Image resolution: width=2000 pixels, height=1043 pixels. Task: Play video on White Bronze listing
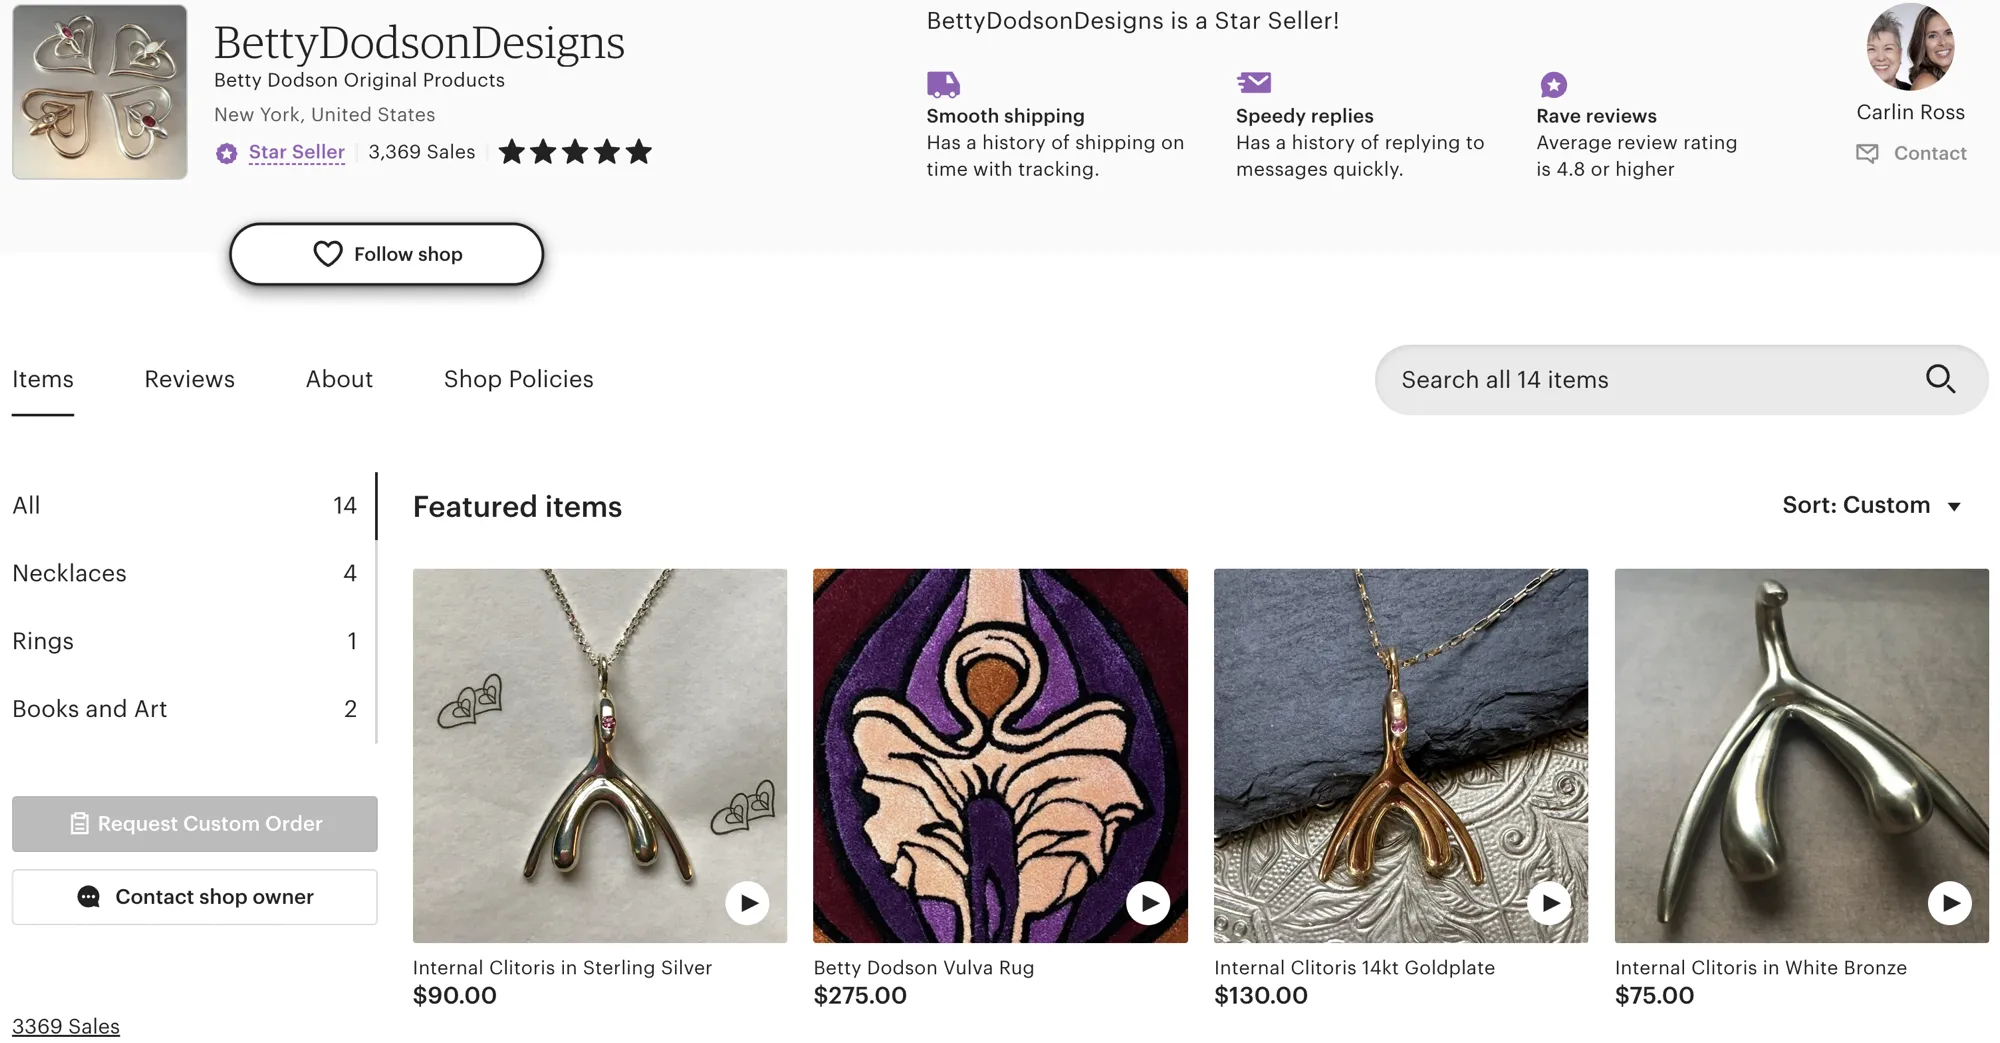coord(1950,903)
